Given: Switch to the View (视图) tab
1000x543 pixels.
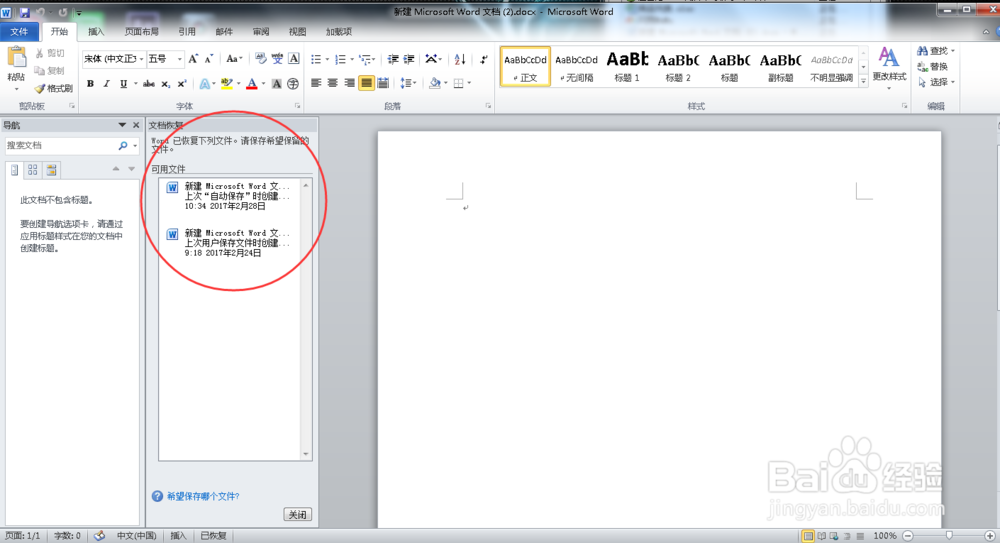Looking at the screenshot, I should point(297,31).
